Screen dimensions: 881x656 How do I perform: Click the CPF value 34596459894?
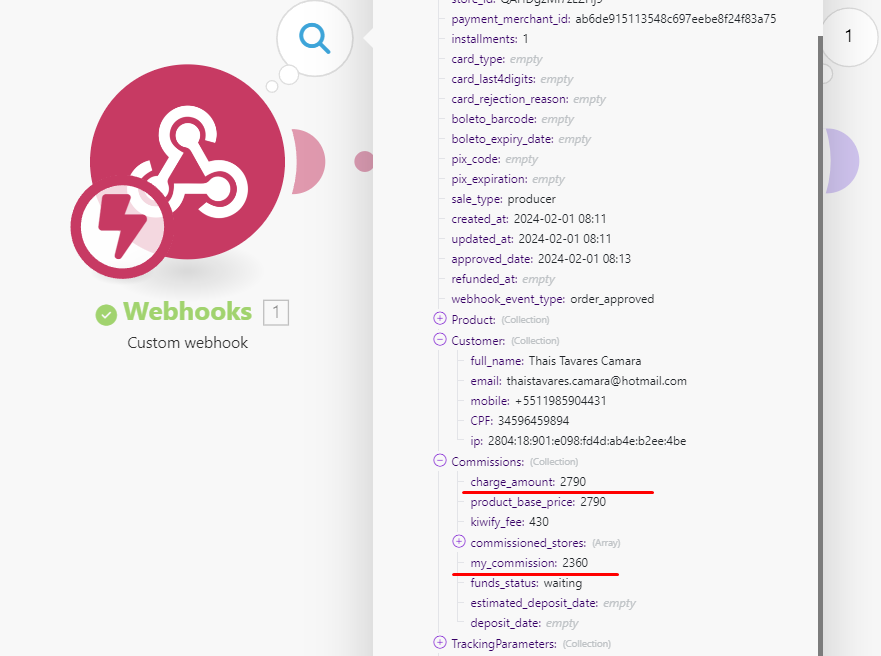(x=534, y=421)
